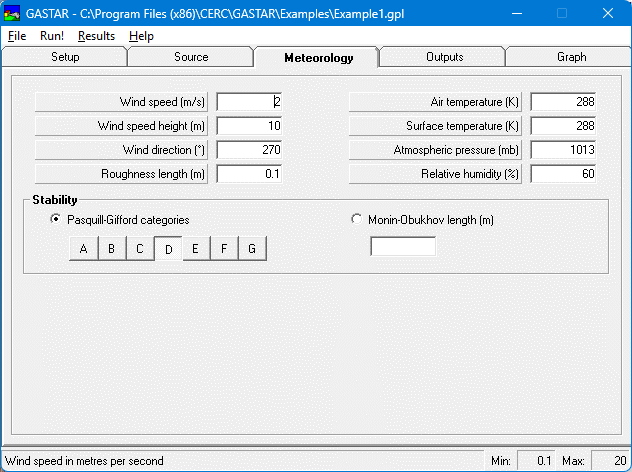632x472 pixels.
Task: Go to the Setup tab
Action: tap(65, 57)
